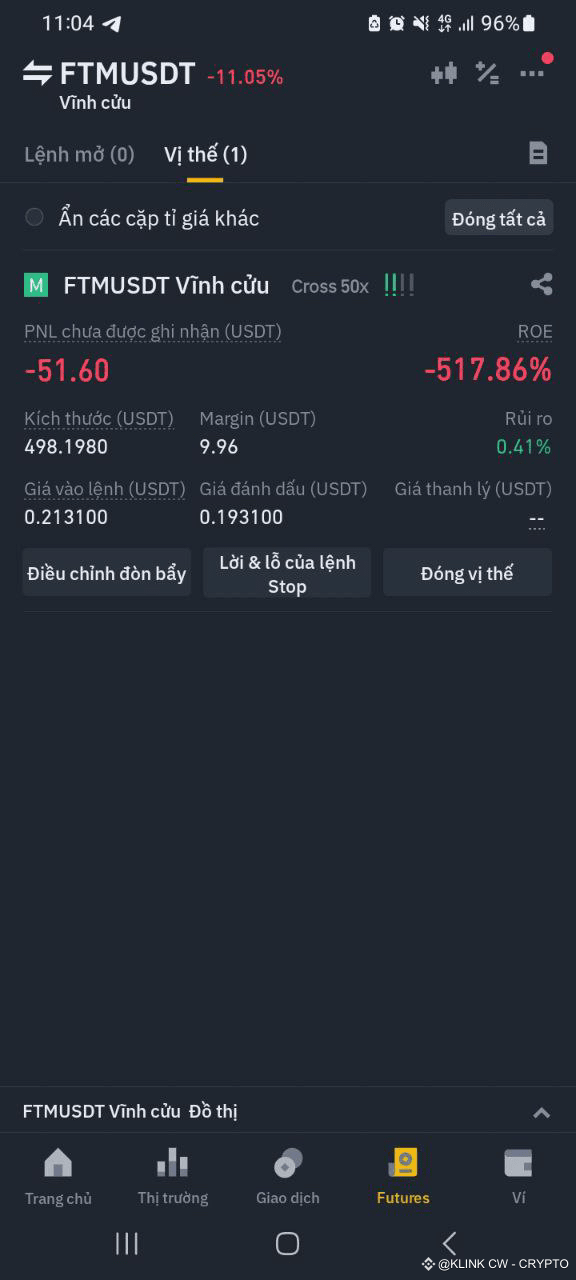
Task: Open the Cross 50x margin mode selector
Action: point(330,286)
